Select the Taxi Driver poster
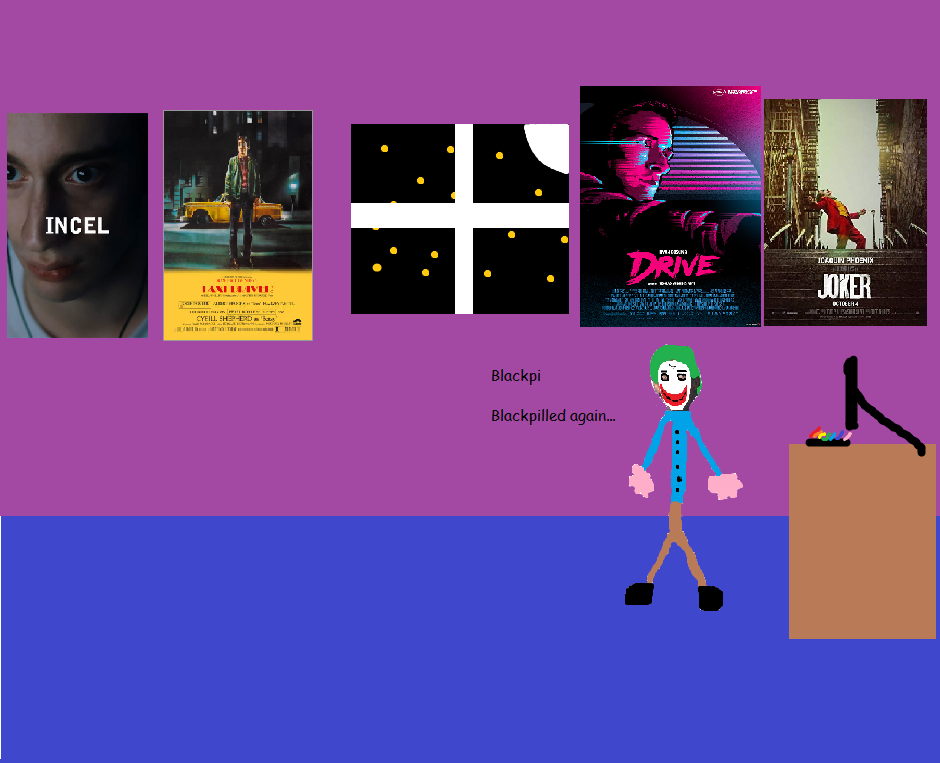The height and width of the screenshot is (763, 940). [x=238, y=225]
